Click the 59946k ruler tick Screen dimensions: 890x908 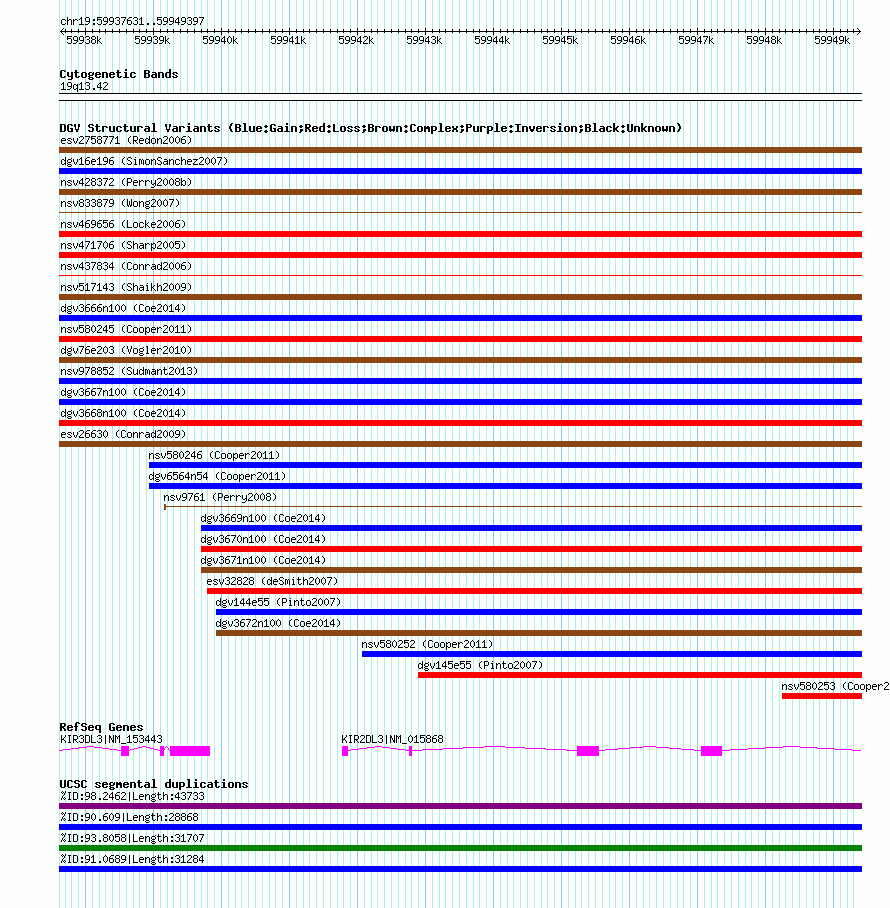[628, 40]
